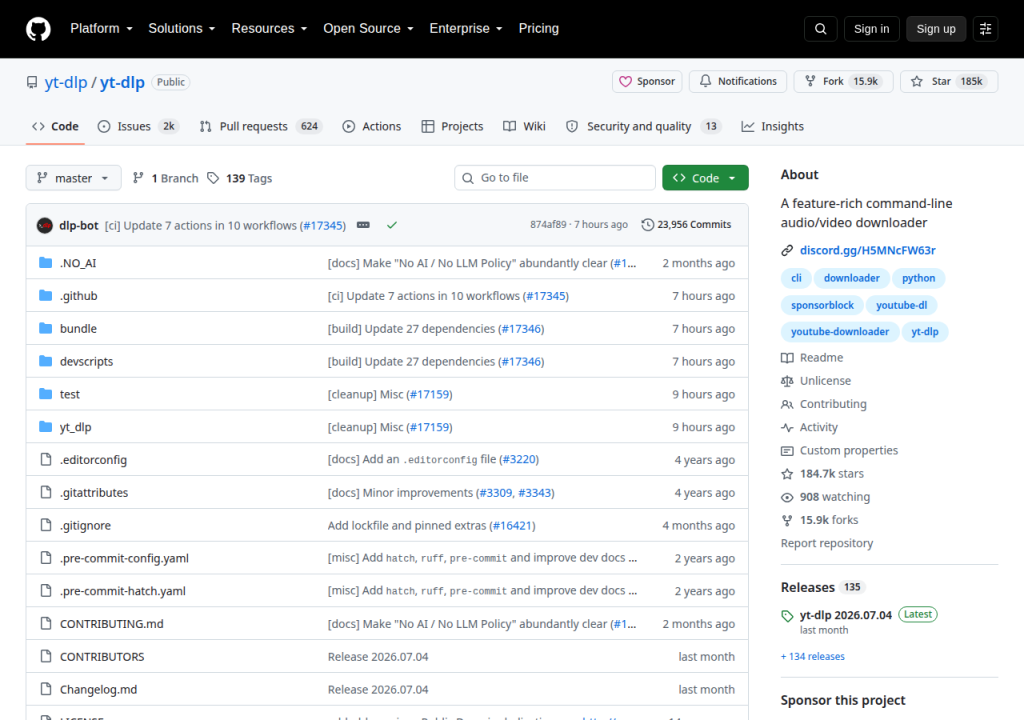
Task: Click the Sign up button
Action: pos(936,29)
